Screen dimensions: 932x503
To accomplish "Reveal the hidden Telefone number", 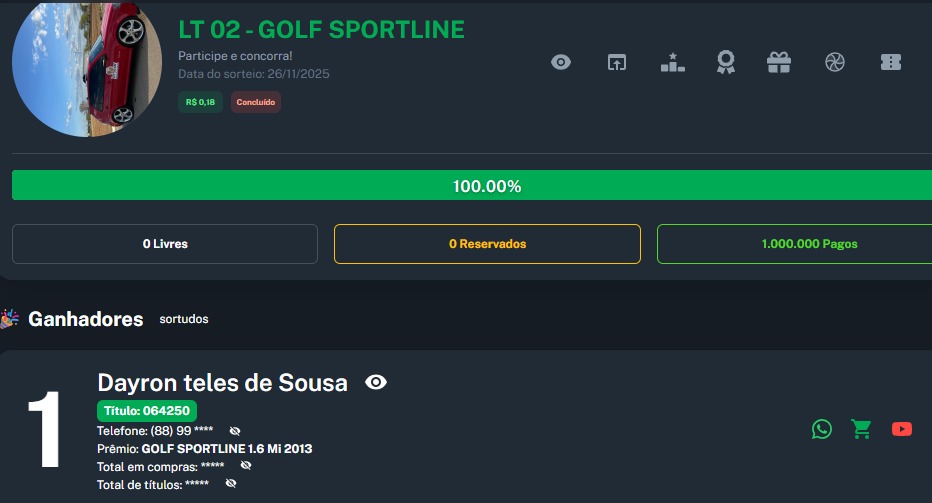I will pos(235,431).
